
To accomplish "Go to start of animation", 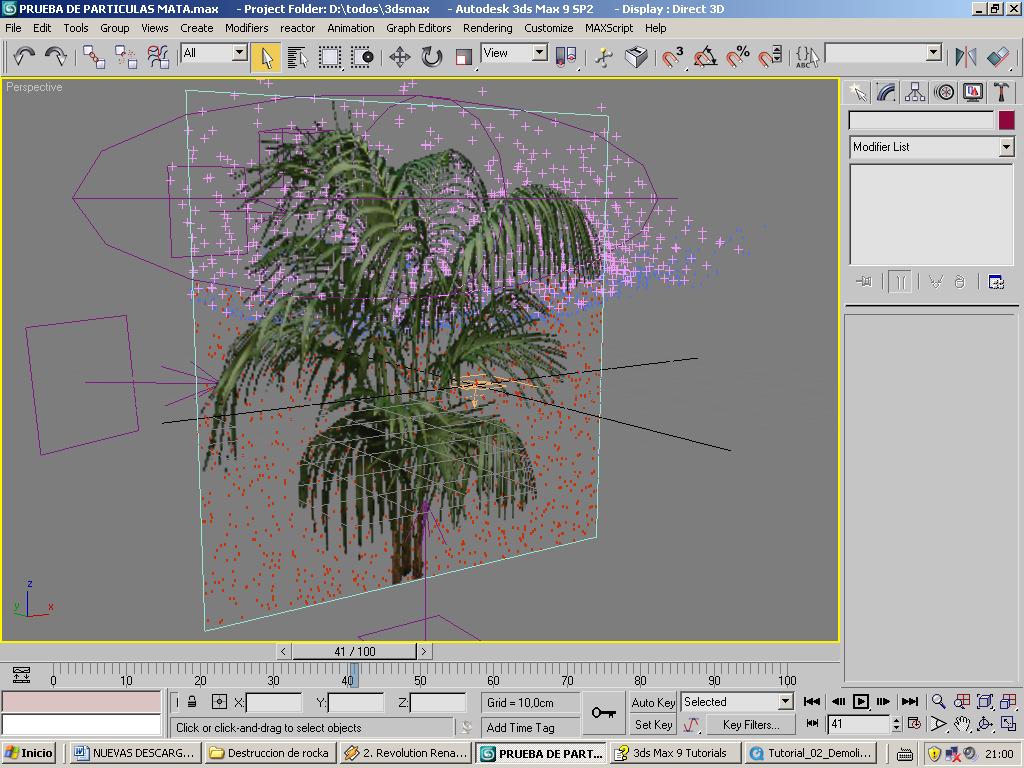I will click(x=812, y=701).
